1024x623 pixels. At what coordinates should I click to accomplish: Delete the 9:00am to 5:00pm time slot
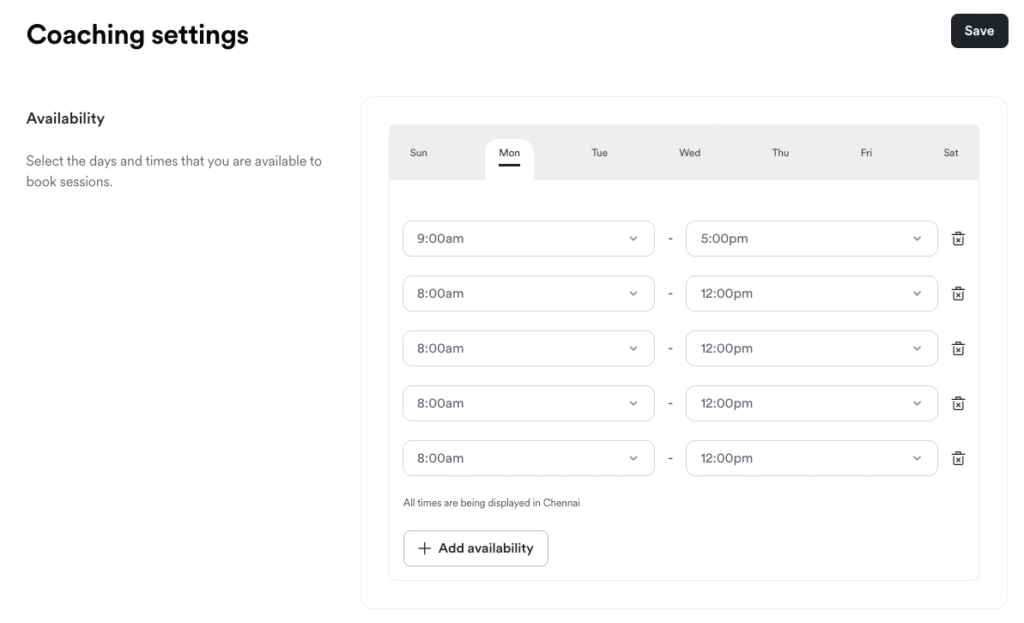957,239
